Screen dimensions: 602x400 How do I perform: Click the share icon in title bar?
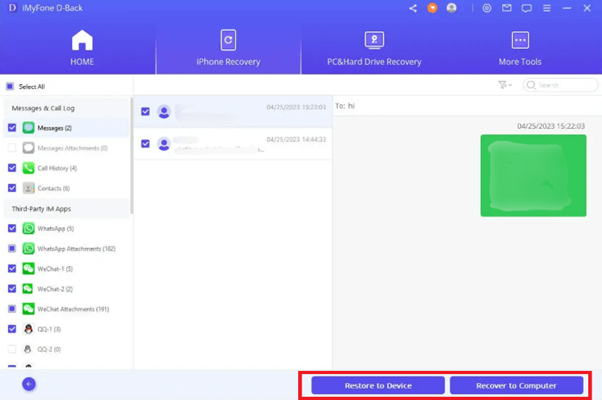click(x=413, y=8)
